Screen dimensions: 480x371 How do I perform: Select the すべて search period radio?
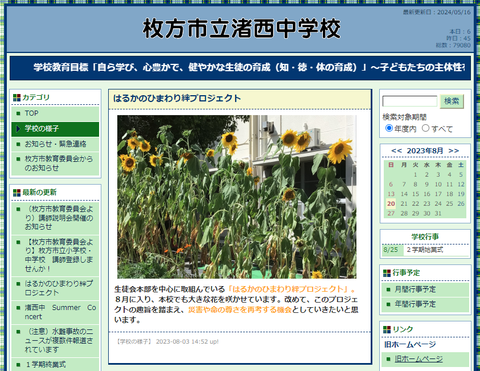426,128
